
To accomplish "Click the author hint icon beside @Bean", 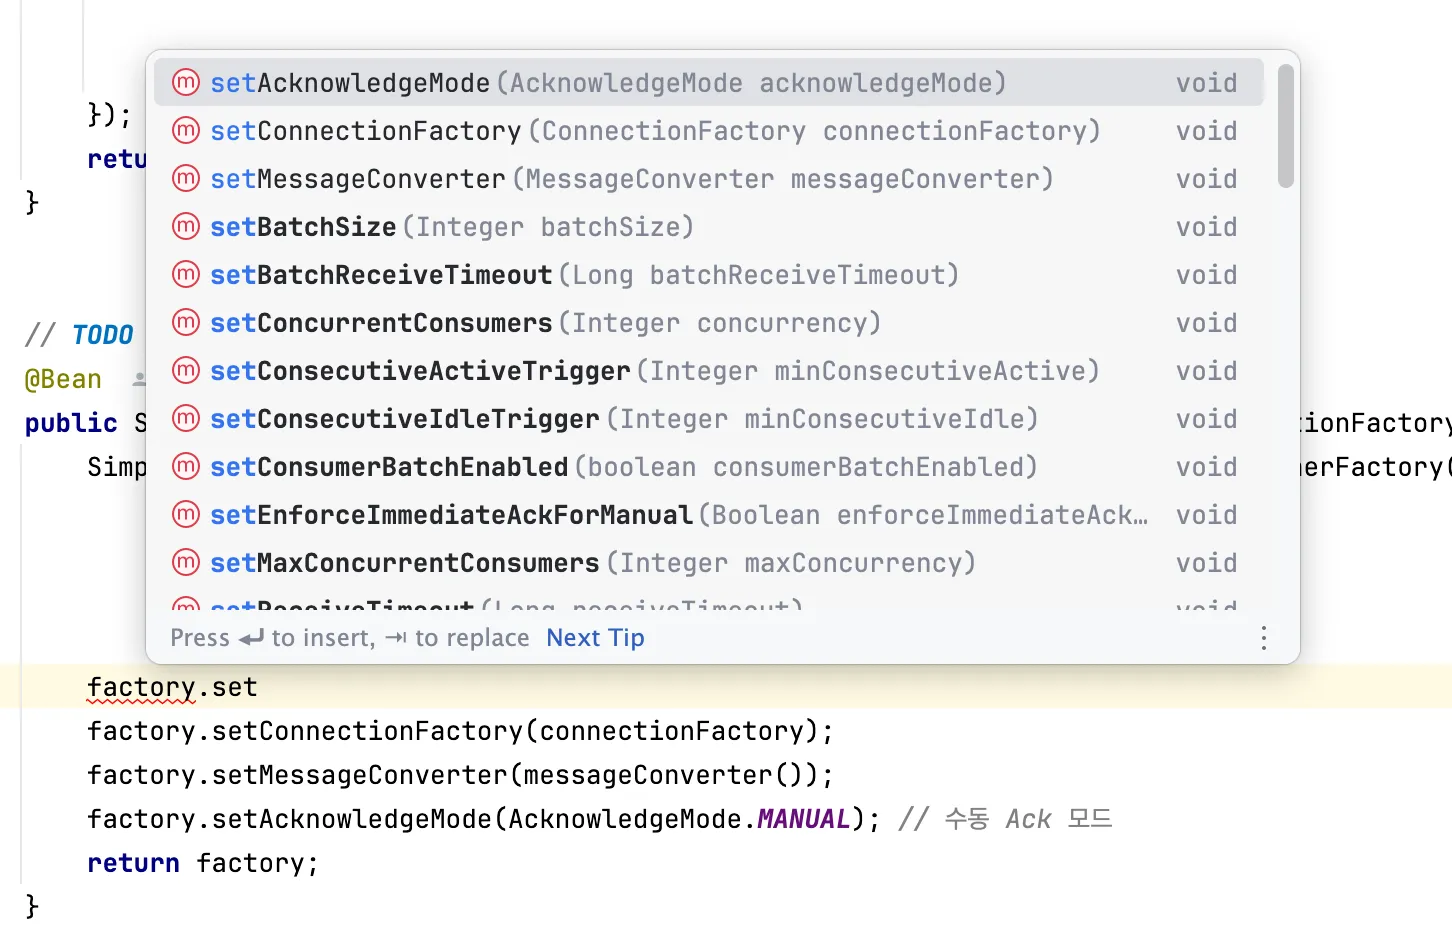I will (140, 379).
